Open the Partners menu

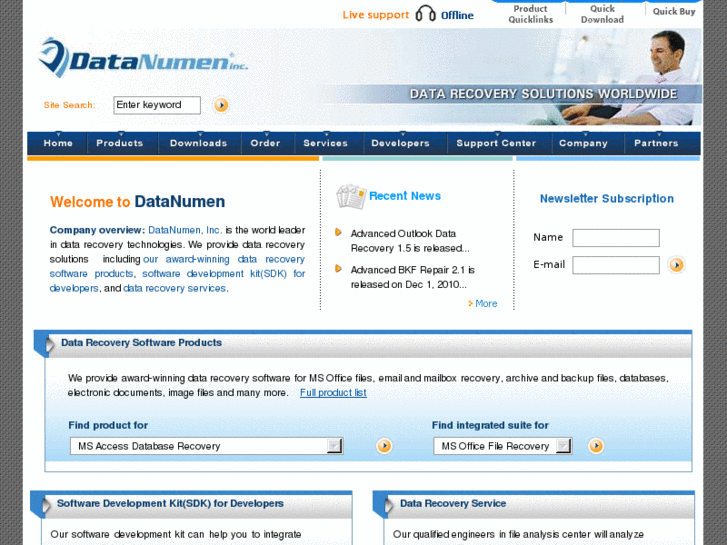tap(656, 143)
